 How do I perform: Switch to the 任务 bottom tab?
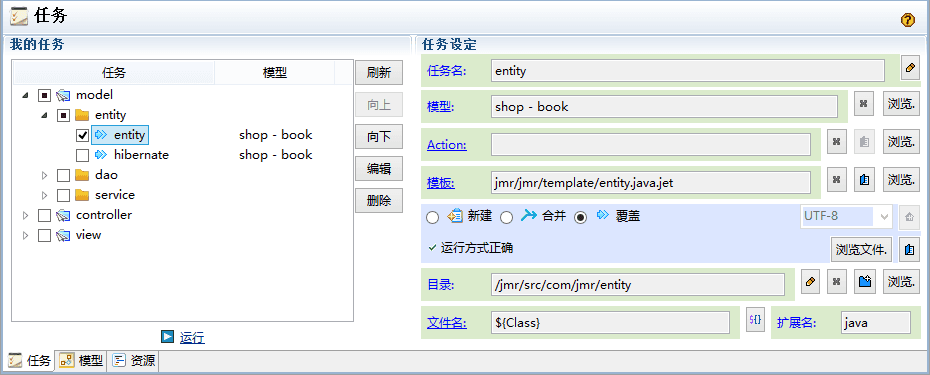pyautogui.click(x=31, y=360)
